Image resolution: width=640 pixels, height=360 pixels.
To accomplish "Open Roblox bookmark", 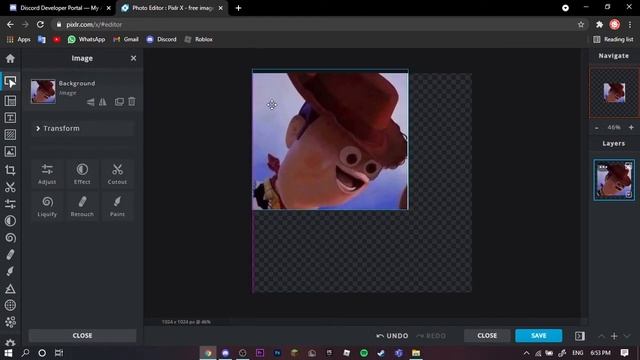I will click(x=199, y=39).
